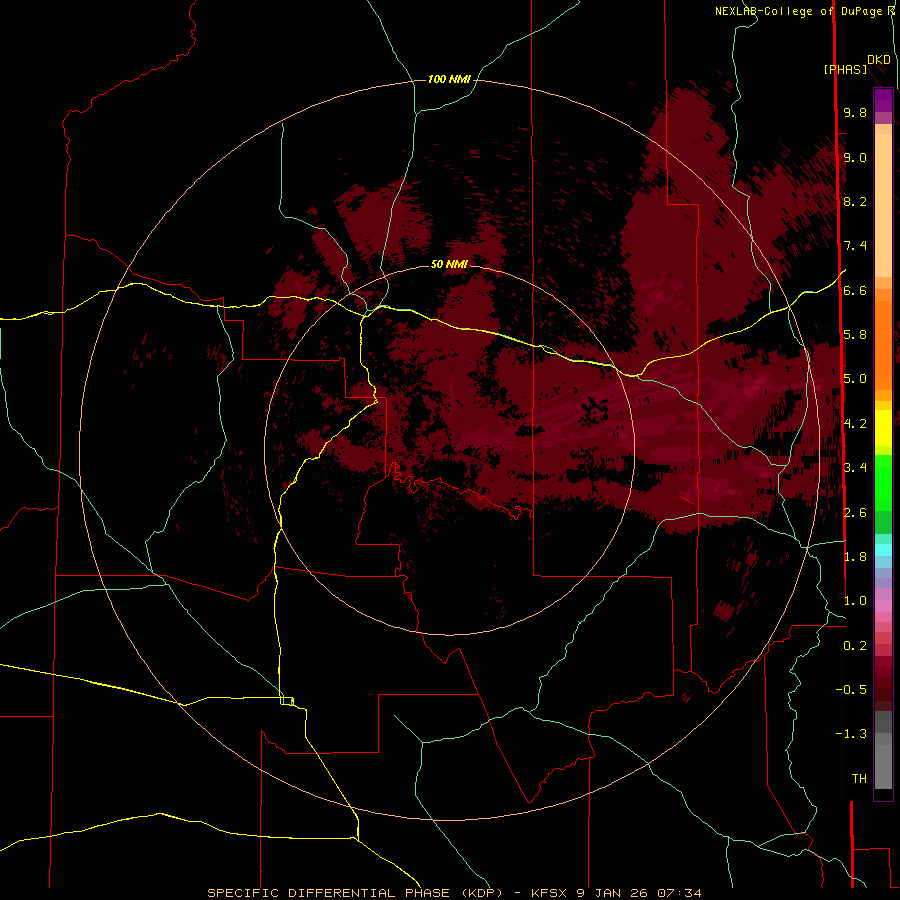
Task: Click the 5.8 value on the scale
Action: coord(855,335)
